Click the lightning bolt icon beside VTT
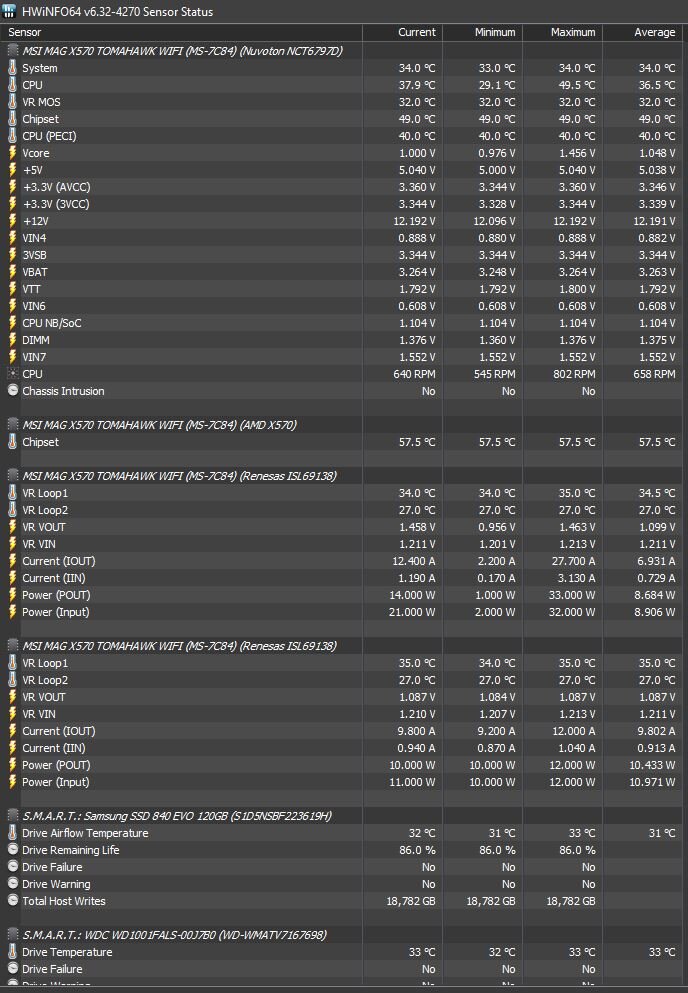 [x=12, y=289]
